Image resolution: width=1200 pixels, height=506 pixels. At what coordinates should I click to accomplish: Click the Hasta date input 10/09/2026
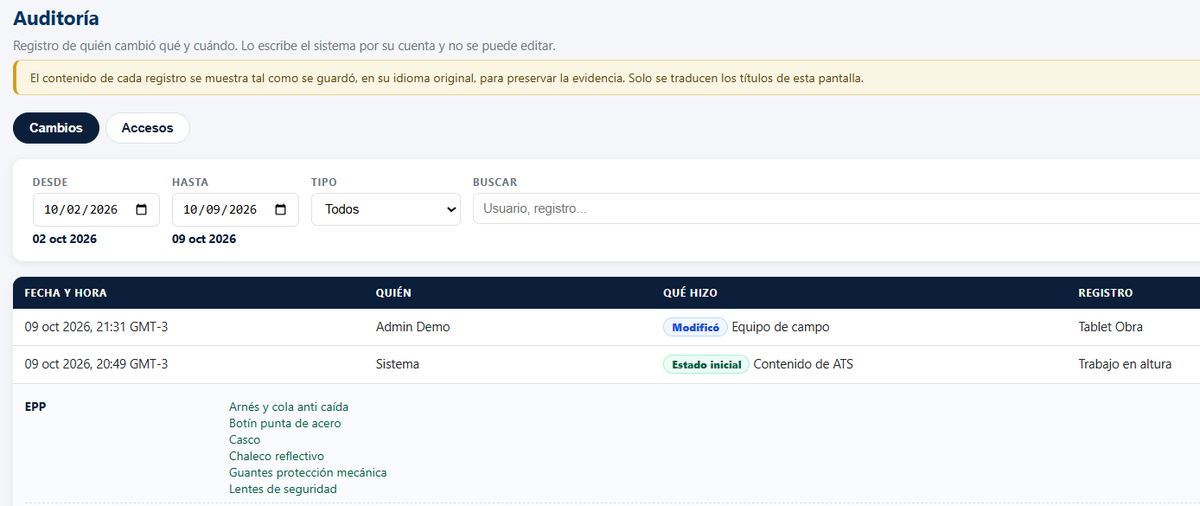coord(235,210)
